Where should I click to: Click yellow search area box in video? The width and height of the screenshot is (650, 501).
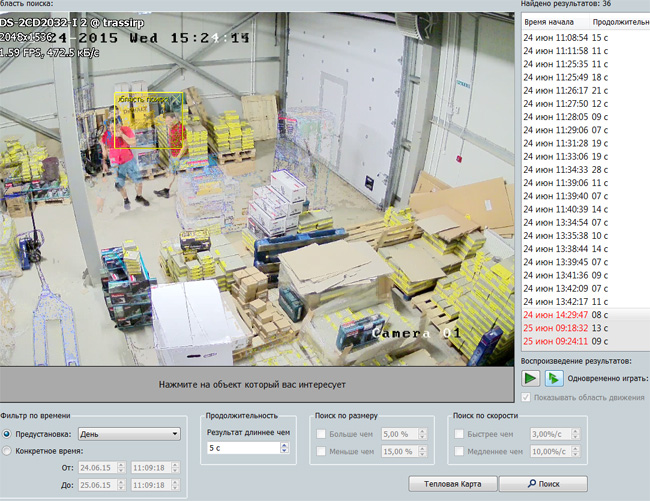(149, 121)
